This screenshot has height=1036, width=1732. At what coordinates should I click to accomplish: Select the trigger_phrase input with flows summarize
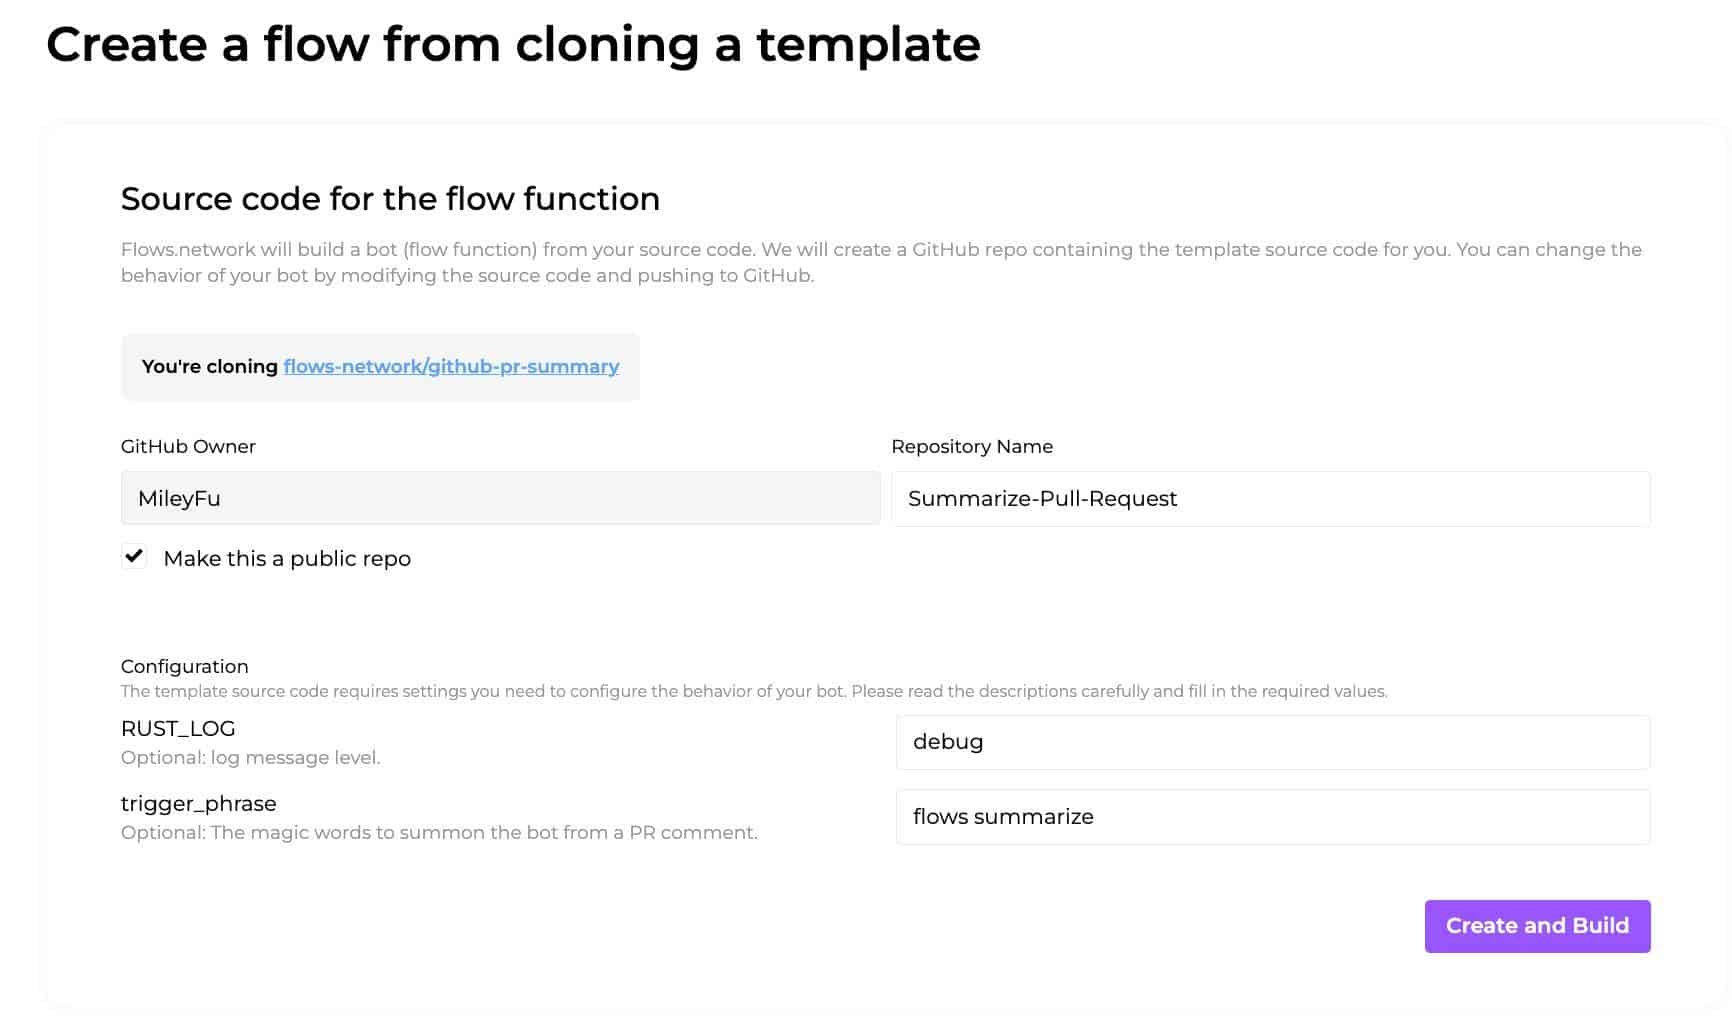pyautogui.click(x=1272, y=817)
